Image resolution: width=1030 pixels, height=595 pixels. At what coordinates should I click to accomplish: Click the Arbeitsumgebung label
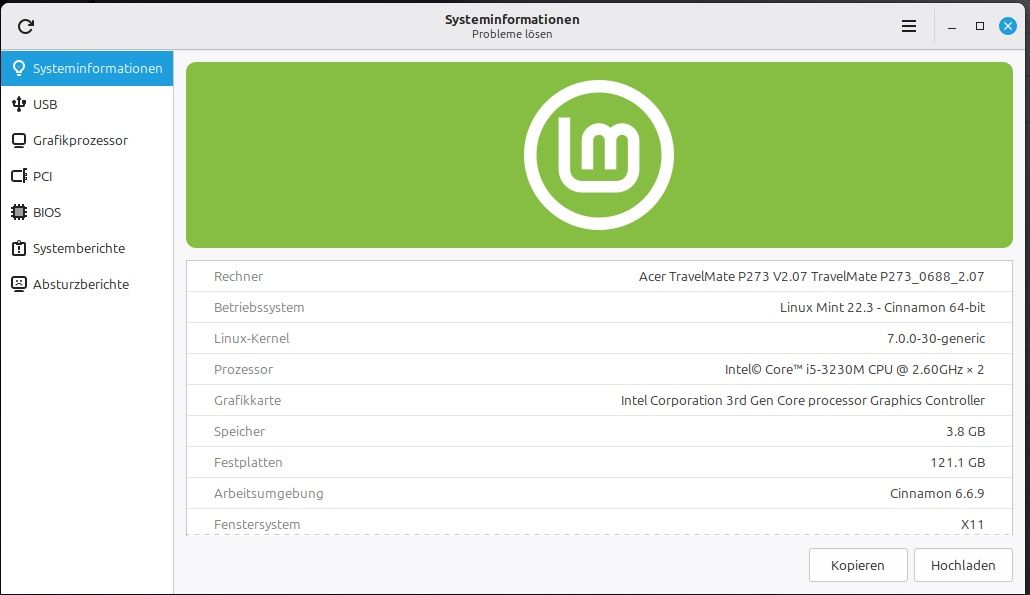click(268, 493)
